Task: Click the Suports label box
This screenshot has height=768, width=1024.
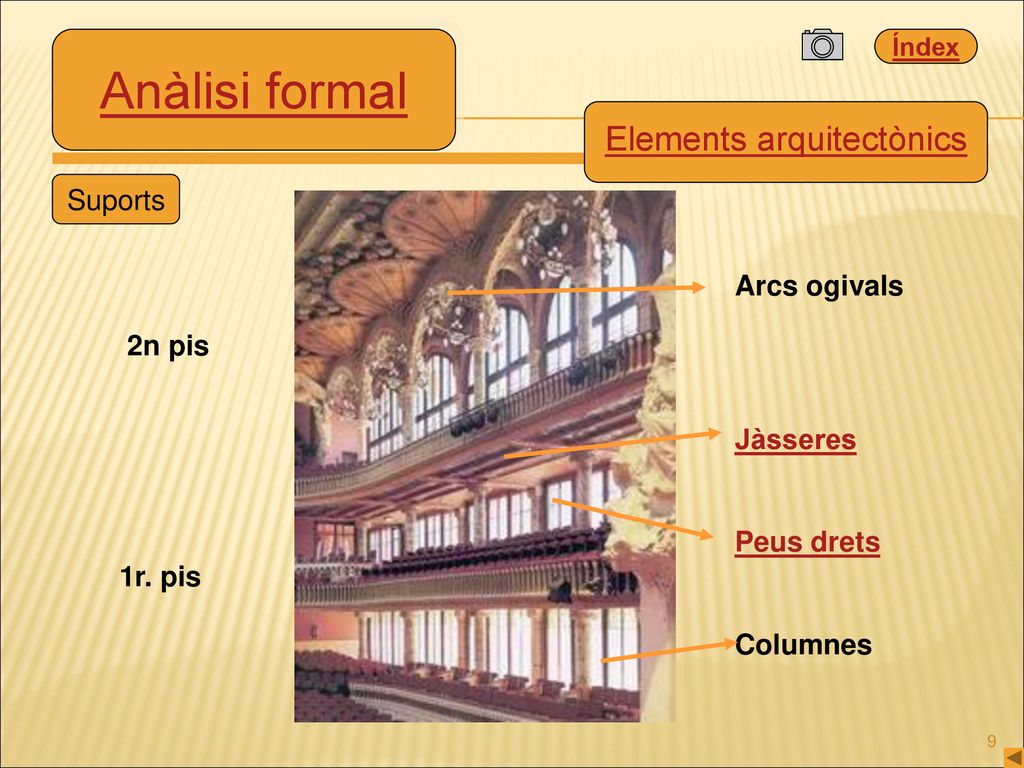Action: [x=116, y=199]
